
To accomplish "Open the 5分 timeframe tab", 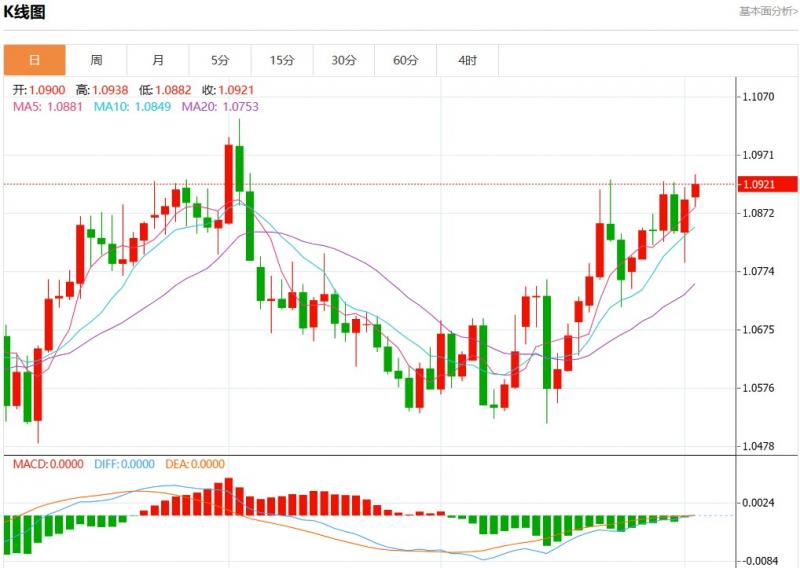I will pos(220,60).
